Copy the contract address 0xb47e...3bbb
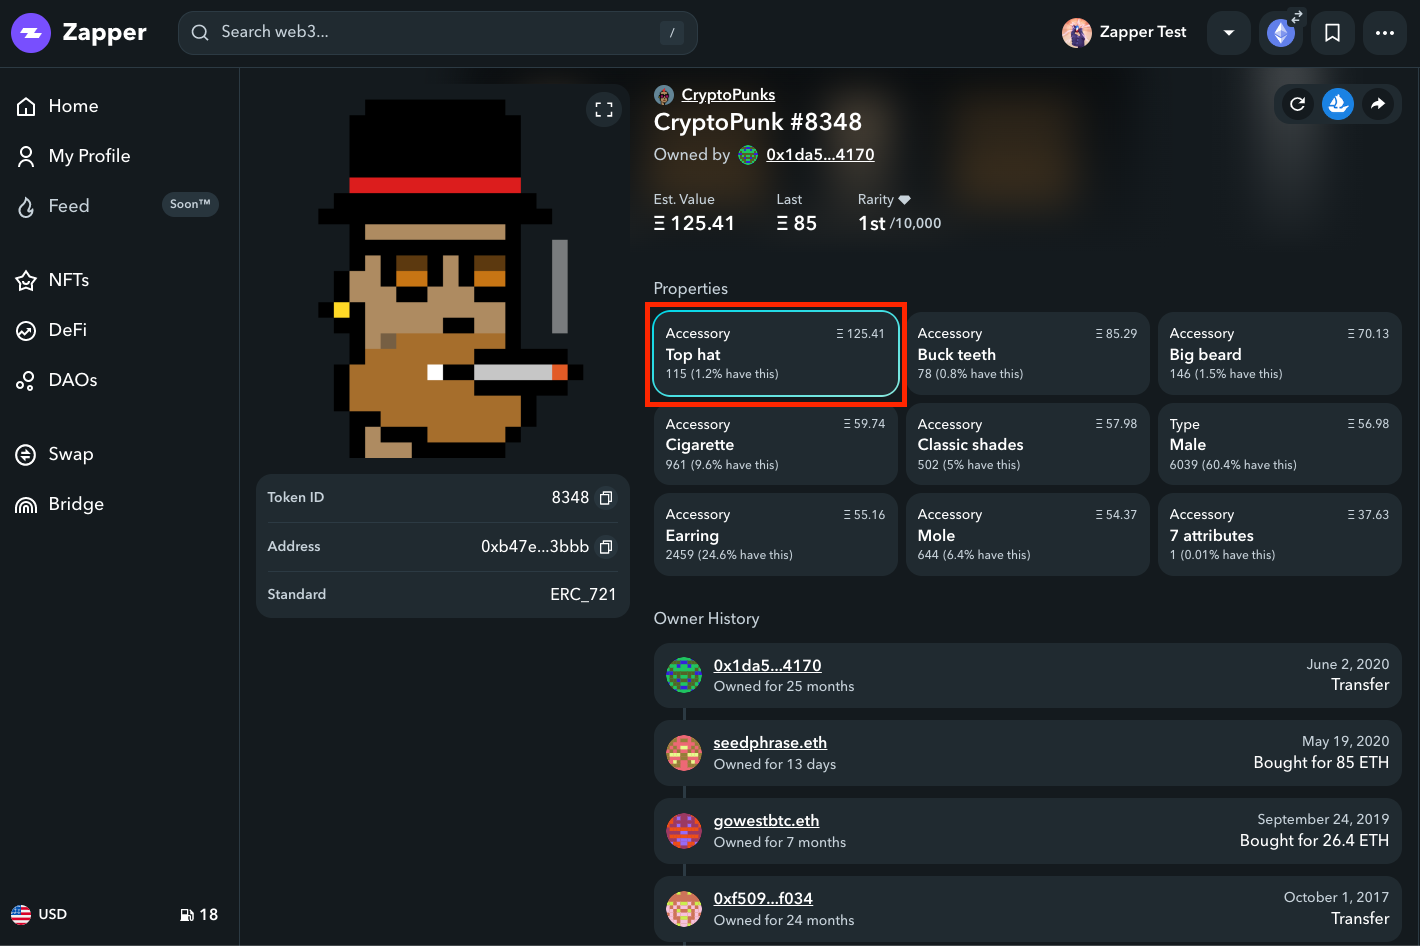Image resolution: width=1420 pixels, height=946 pixels. (x=606, y=547)
